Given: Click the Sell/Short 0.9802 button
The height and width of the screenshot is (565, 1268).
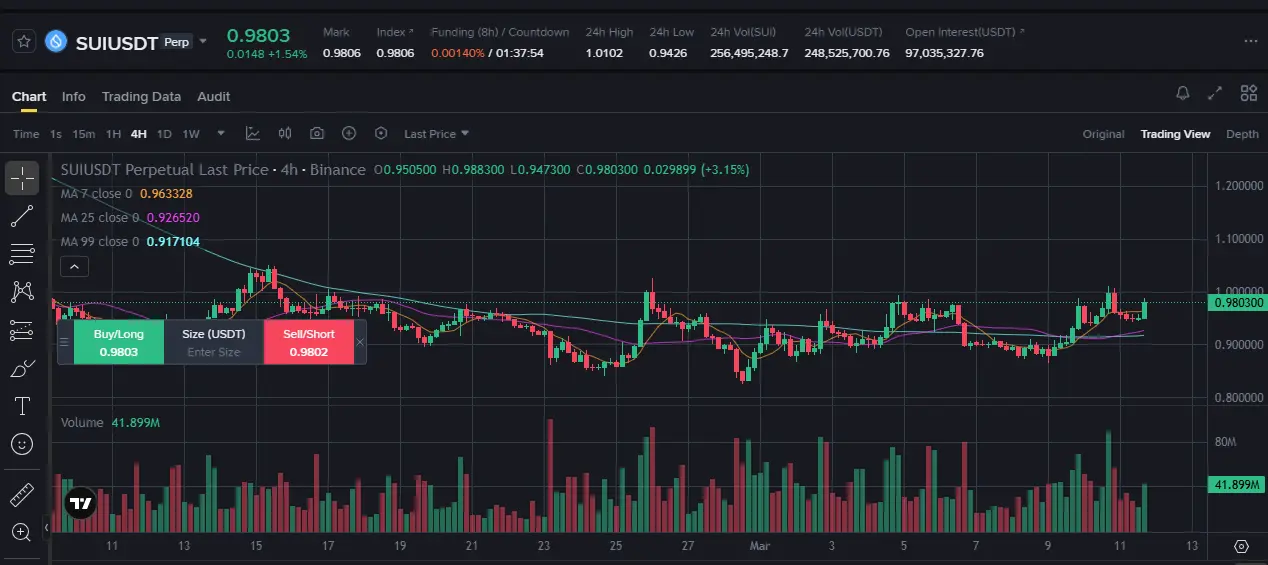Looking at the screenshot, I should pos(309,342).
